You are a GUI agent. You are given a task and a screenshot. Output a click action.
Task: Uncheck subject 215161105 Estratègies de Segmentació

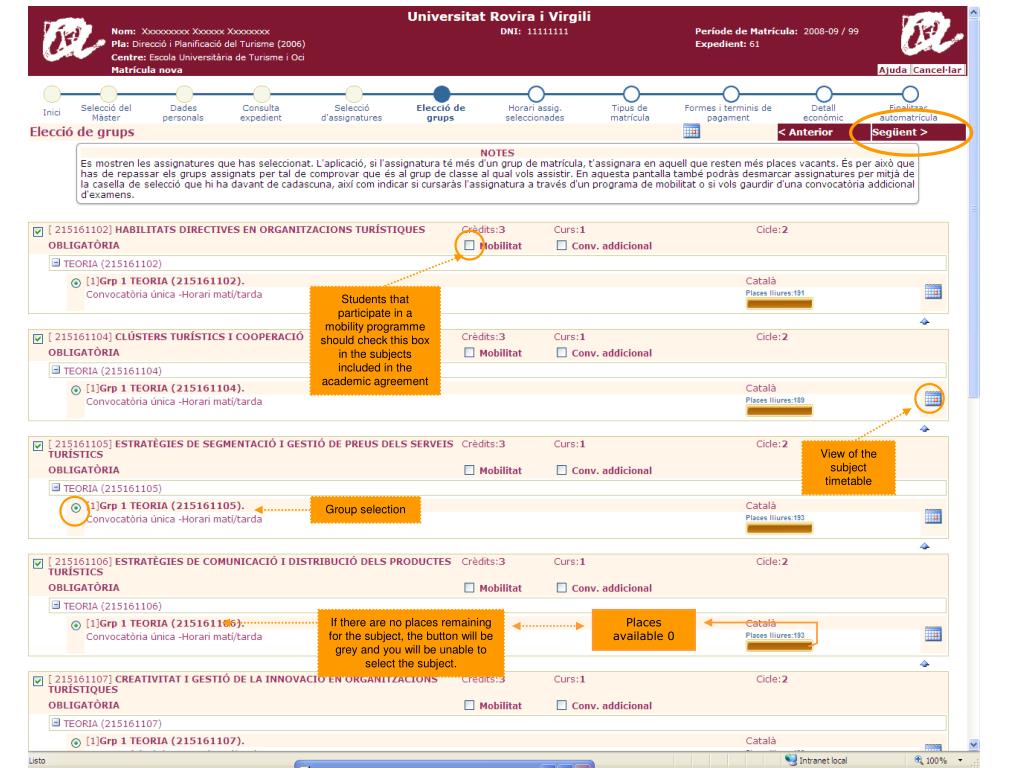tap(38, 446)
